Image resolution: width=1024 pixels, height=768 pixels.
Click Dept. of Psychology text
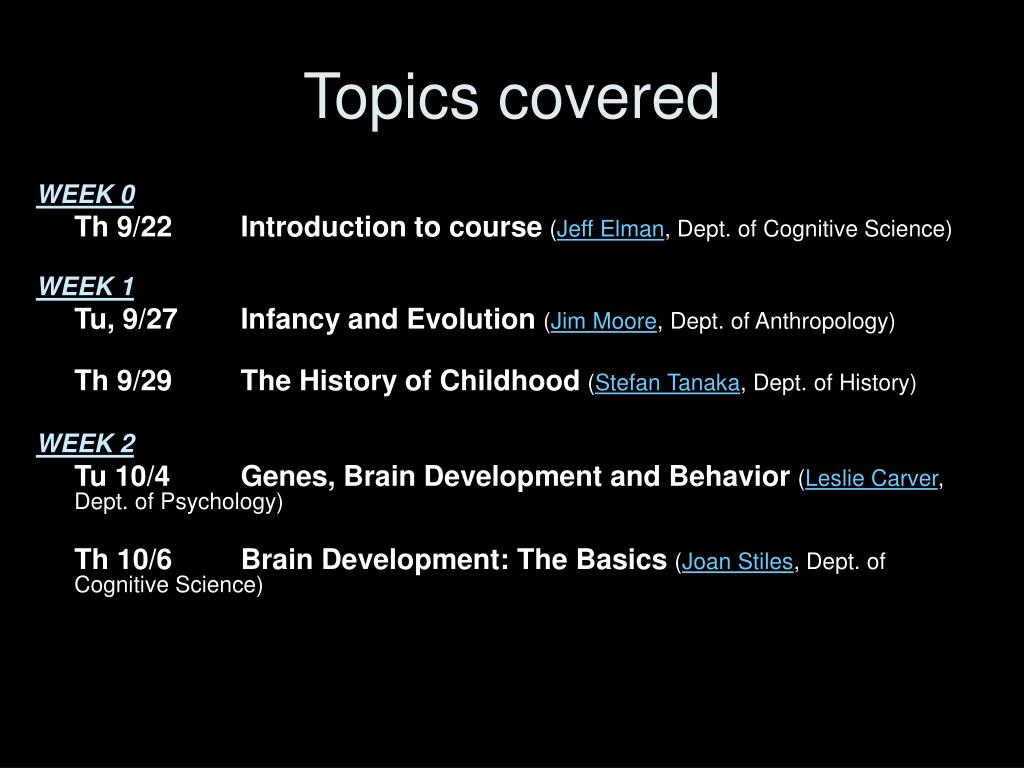click(x=176, y=502)
